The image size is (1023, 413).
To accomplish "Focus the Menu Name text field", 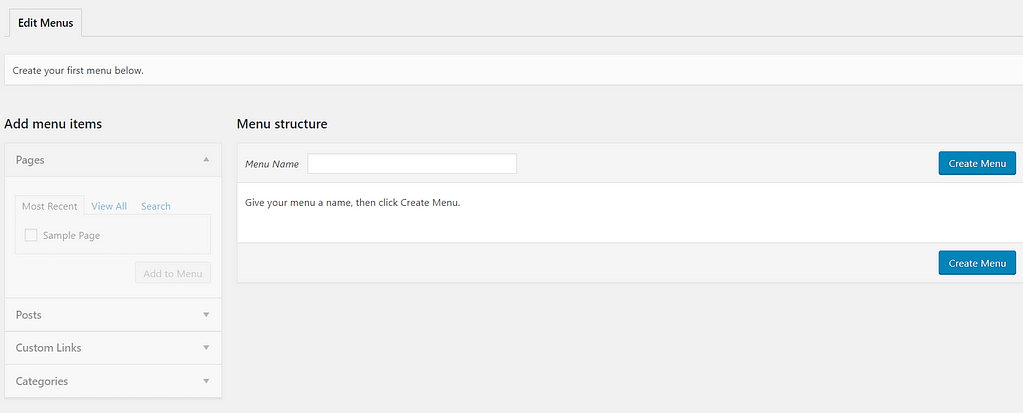I will 412,163.
